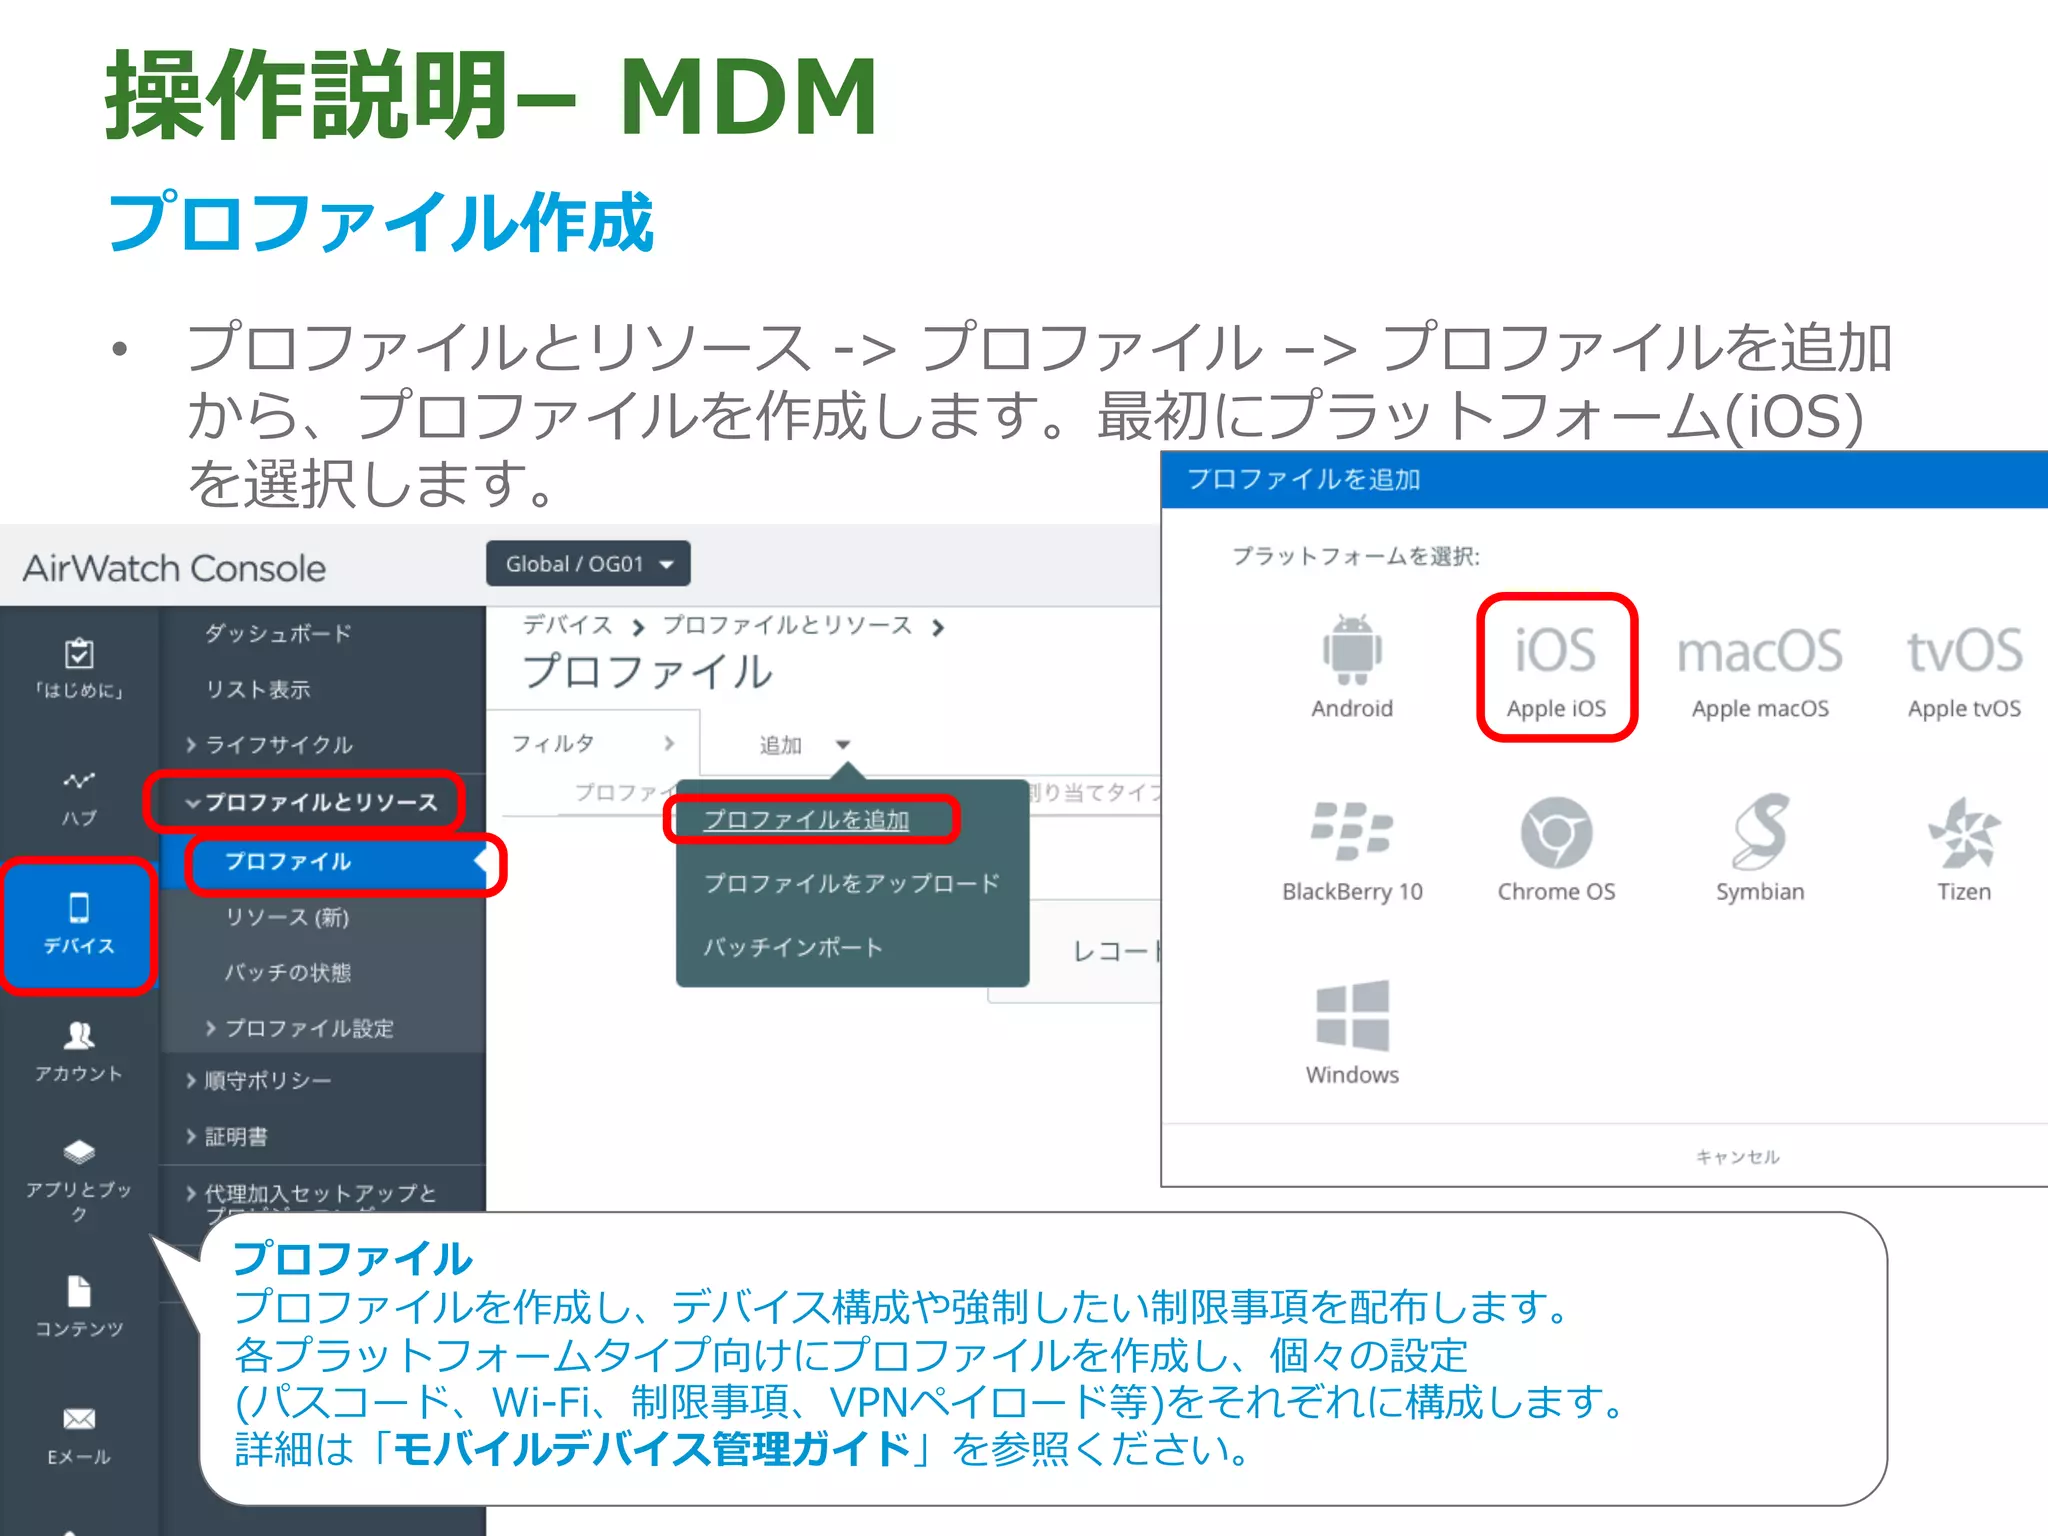
Task: Expand the フィルタ panel arrow
Action: tap(669, 743)
